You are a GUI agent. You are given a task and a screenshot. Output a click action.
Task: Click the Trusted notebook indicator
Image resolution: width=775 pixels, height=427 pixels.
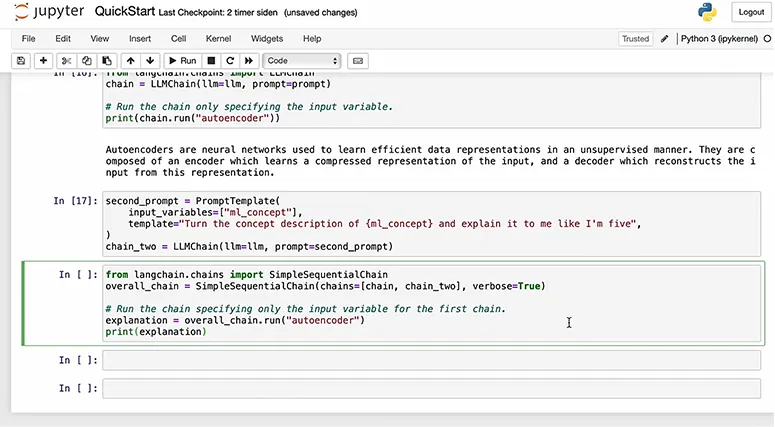click(635, 39)
